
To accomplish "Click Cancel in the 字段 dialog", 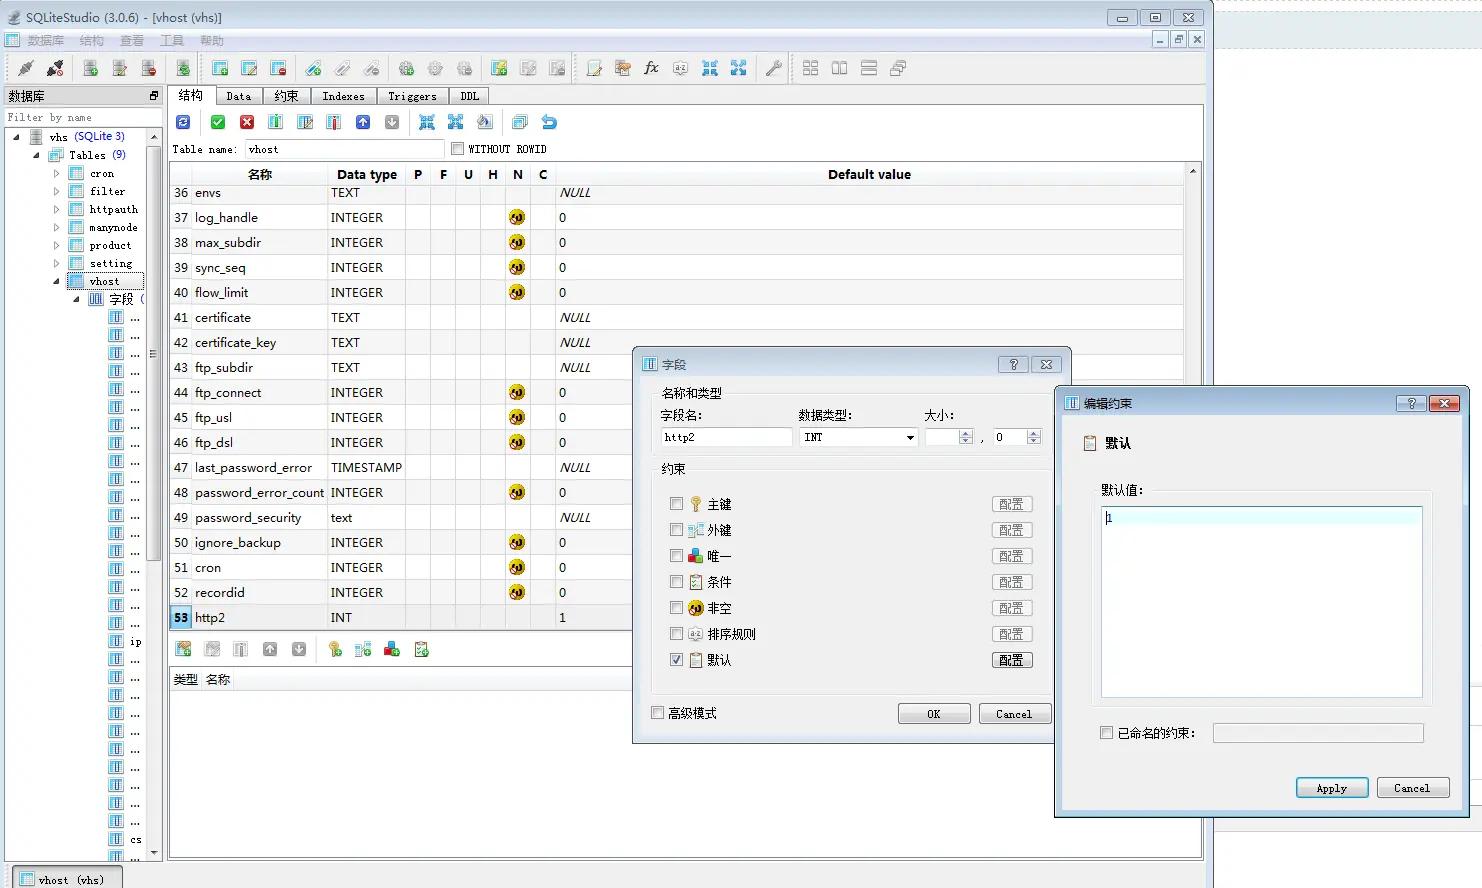I will [1014, 714].
